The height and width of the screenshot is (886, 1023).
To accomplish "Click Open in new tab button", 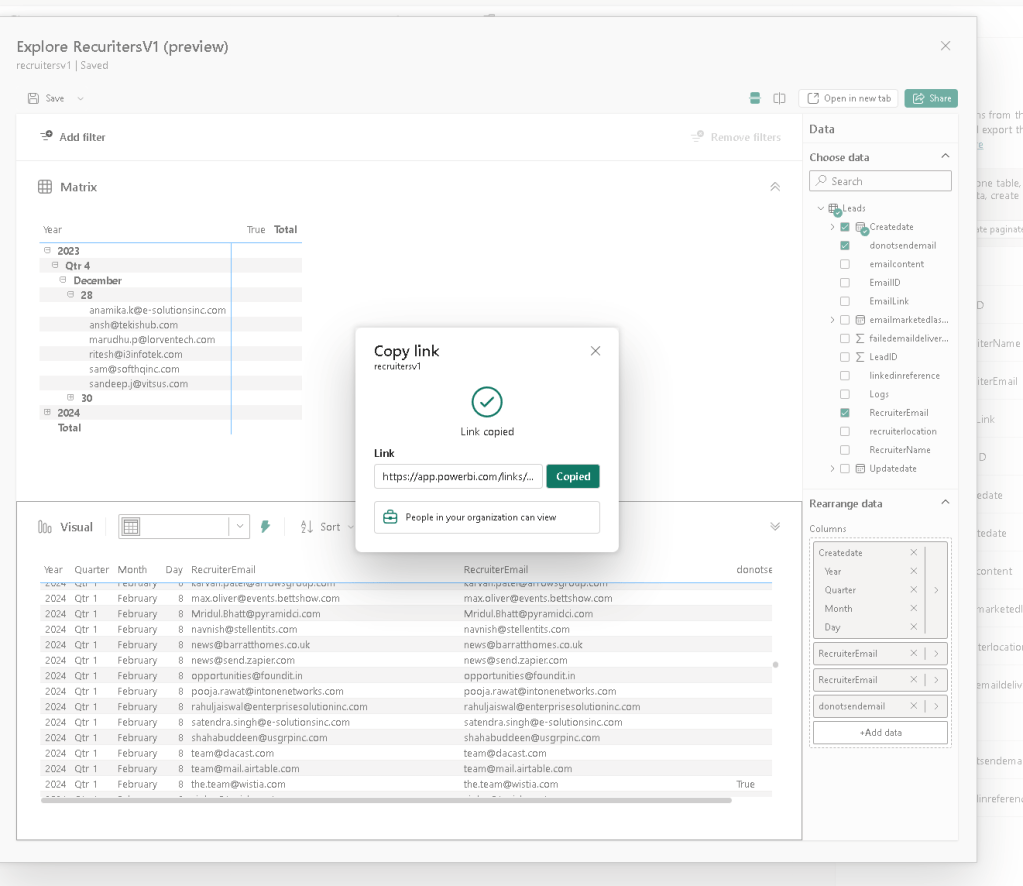I will point(848,99).
